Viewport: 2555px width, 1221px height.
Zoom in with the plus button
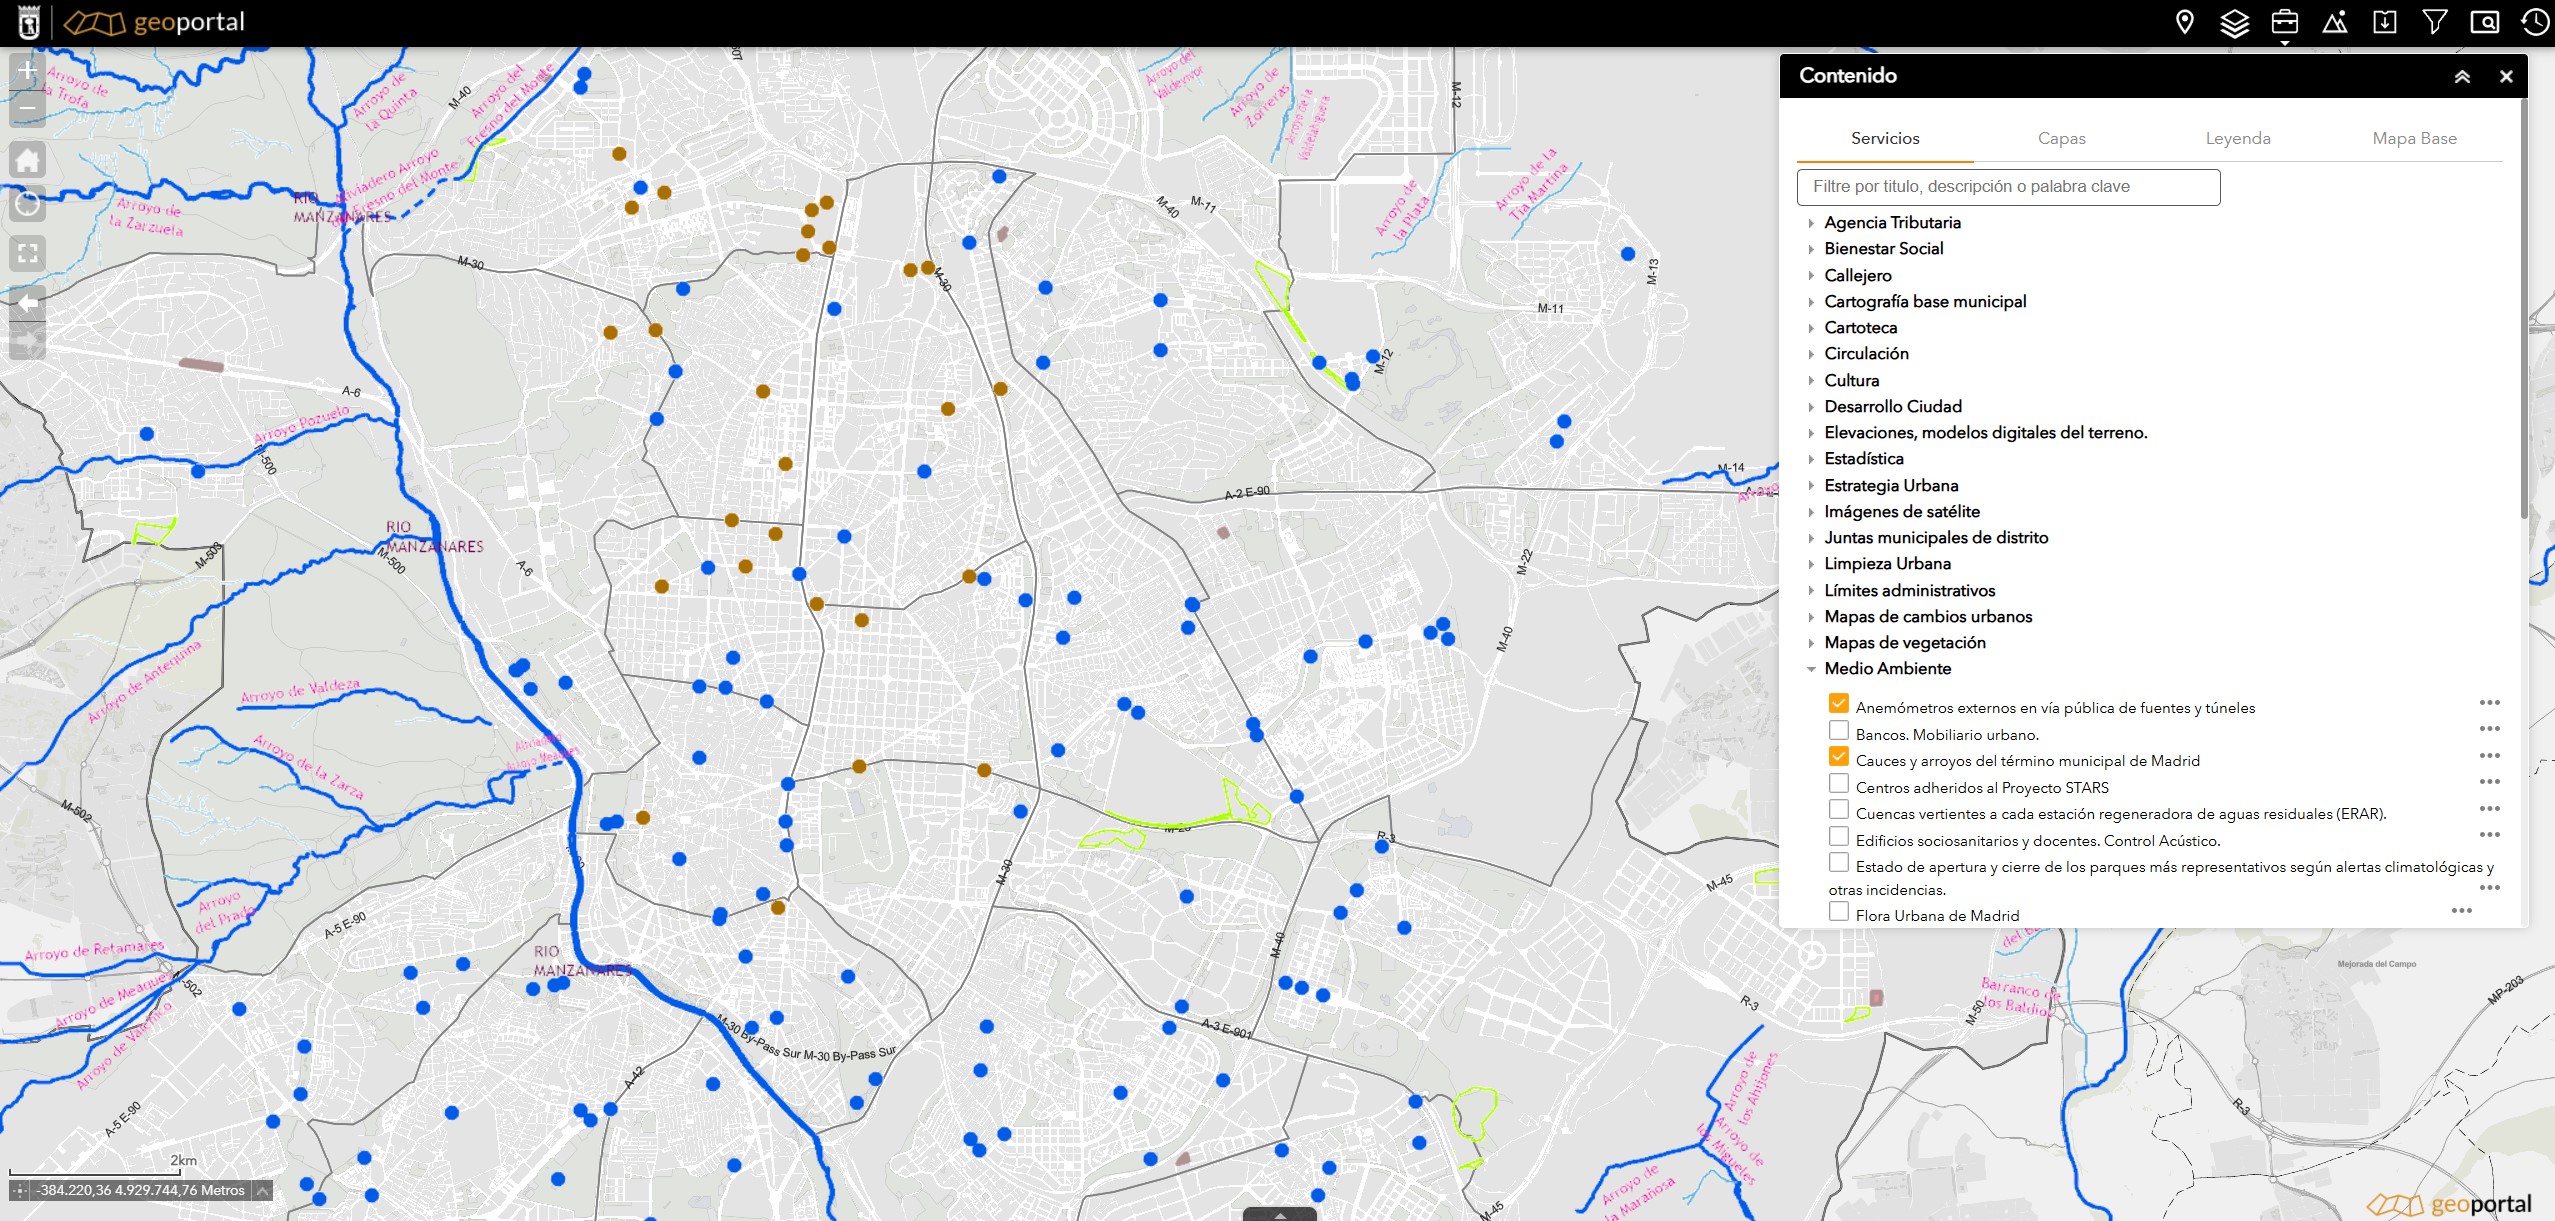[27, 71]
